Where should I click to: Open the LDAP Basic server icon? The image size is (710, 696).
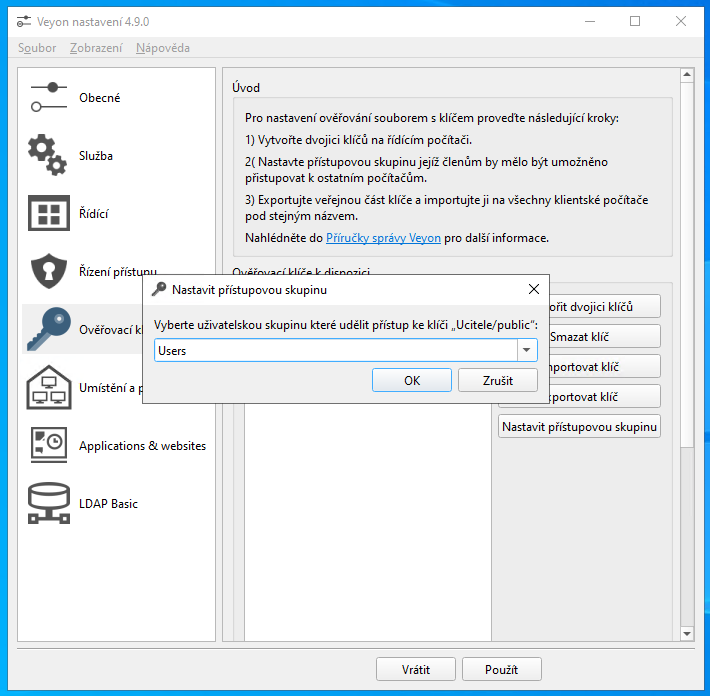[x=48, y=504]
